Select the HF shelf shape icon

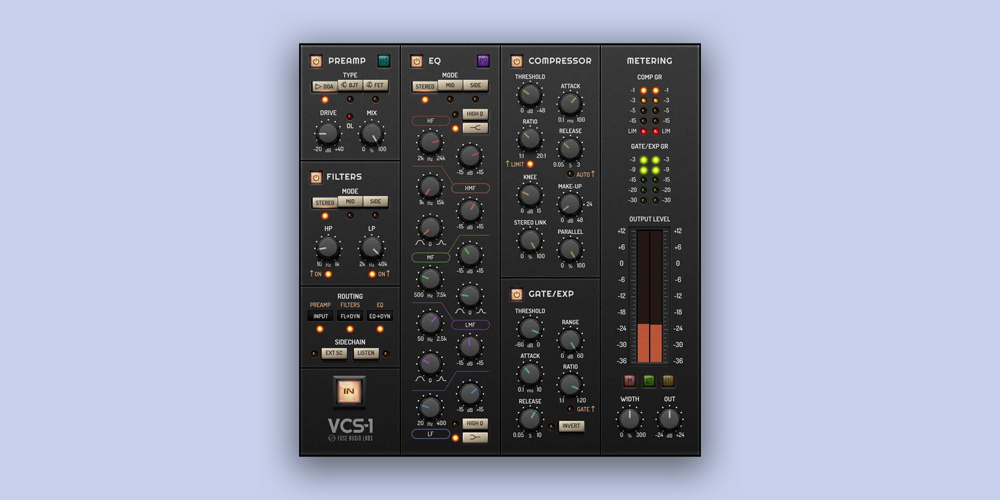[475, 128]
